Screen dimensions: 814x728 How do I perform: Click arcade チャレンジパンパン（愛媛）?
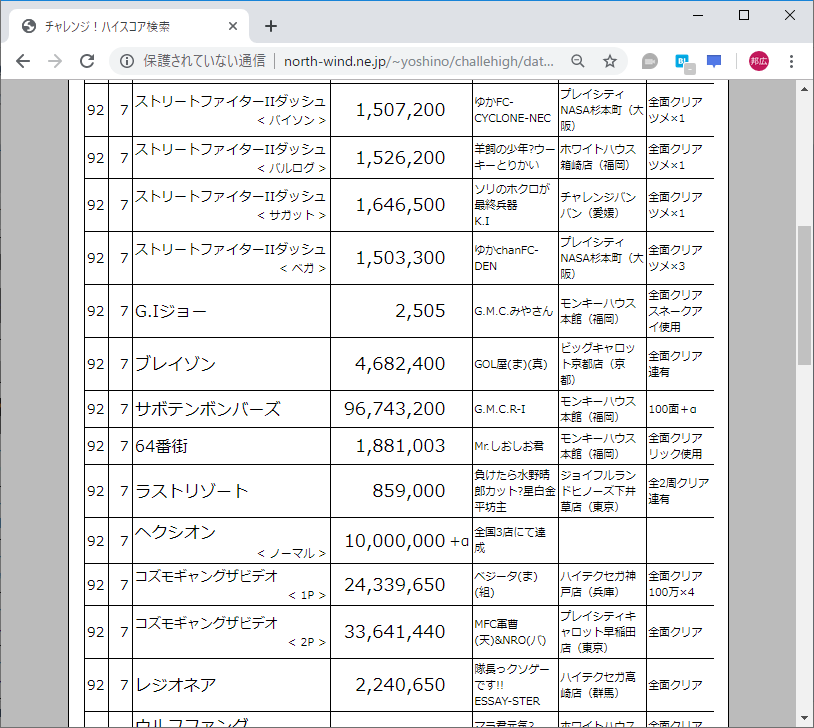click(x=598, y=205)
